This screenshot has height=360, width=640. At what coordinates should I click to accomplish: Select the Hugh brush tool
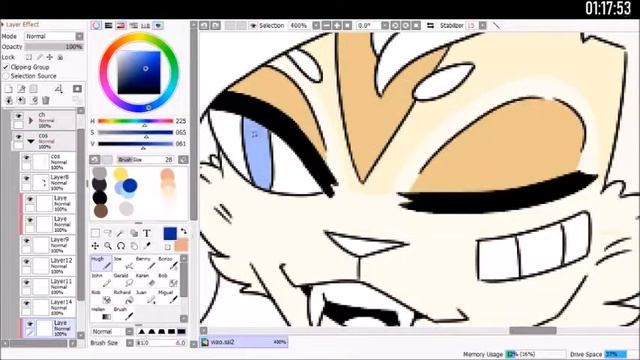coord(101,263)
